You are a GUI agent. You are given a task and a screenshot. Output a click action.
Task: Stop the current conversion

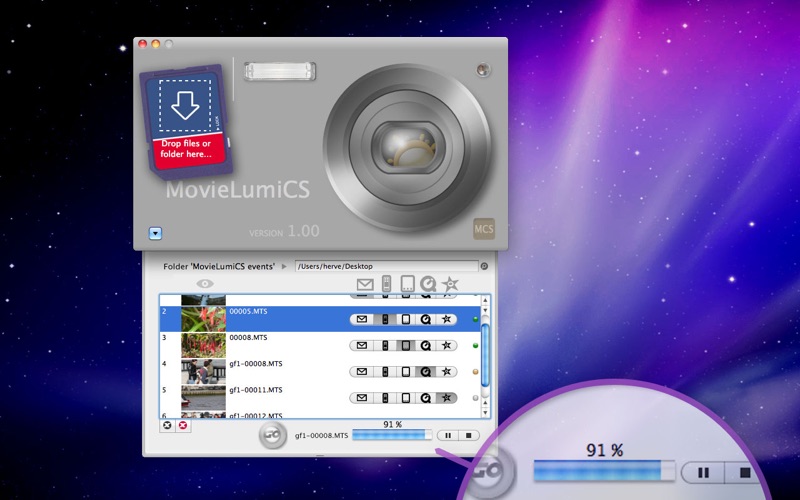(x=468, y=435)
